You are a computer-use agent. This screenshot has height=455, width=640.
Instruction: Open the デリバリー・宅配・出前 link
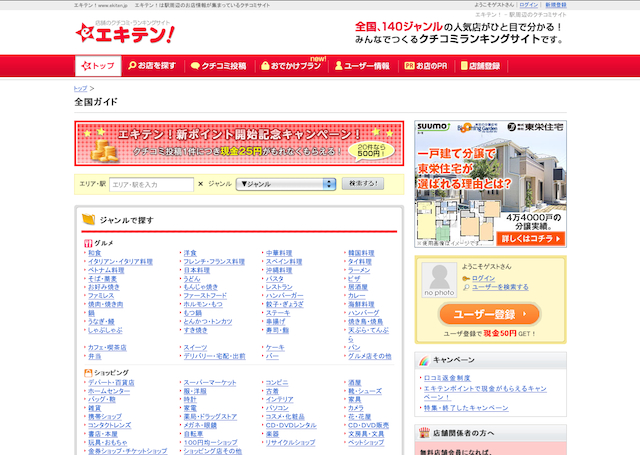click(x=214, y=356)
